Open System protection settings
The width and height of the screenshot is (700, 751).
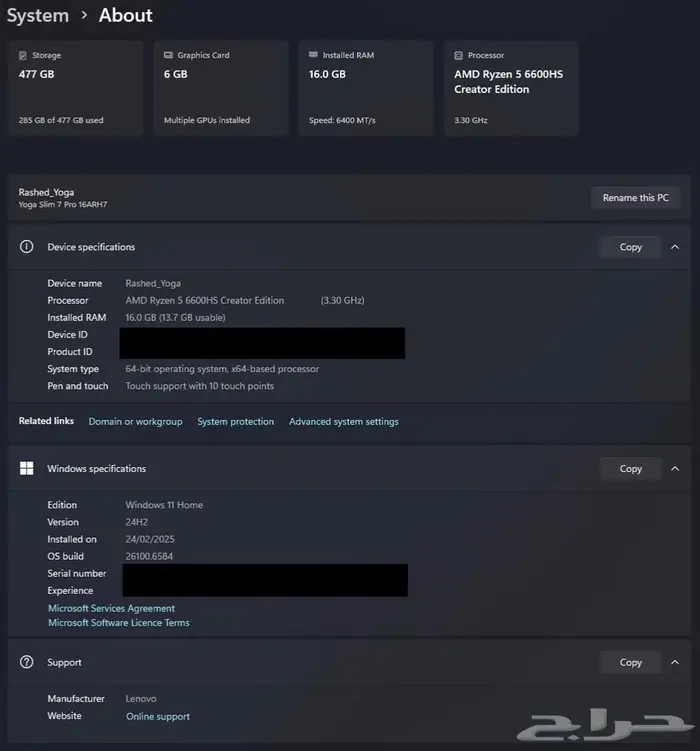coord(235,422)
